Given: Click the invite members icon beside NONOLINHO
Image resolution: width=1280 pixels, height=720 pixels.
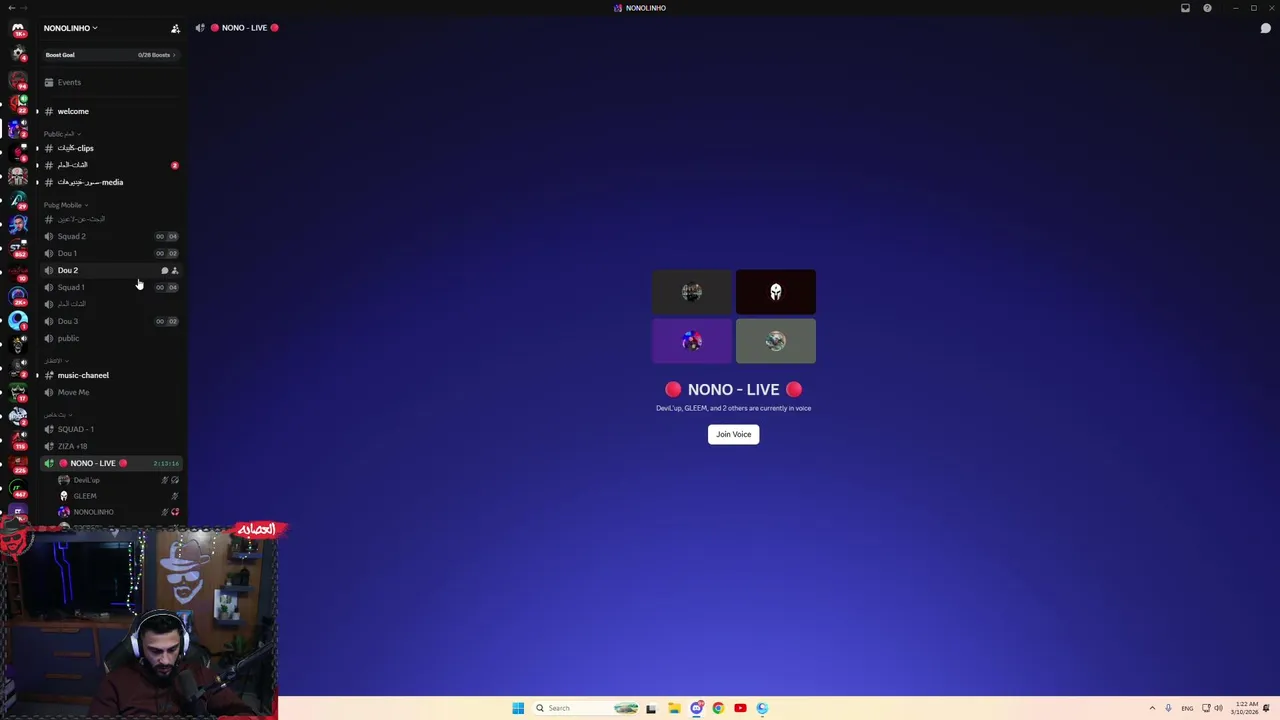Looking at the screenshot, I should tap(175, 28).
